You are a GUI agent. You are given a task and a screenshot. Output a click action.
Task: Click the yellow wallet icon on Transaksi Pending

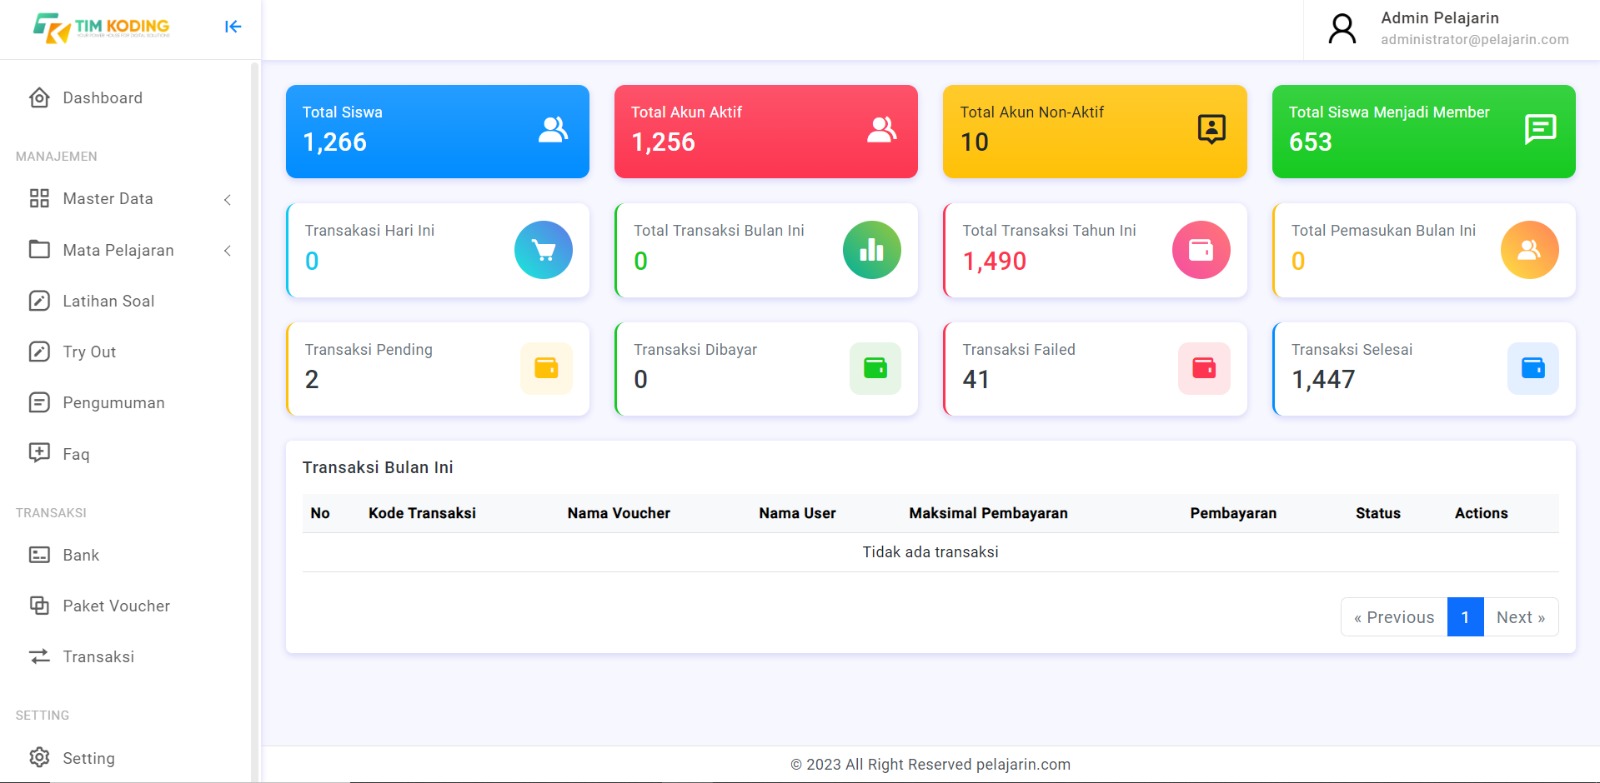546,368
